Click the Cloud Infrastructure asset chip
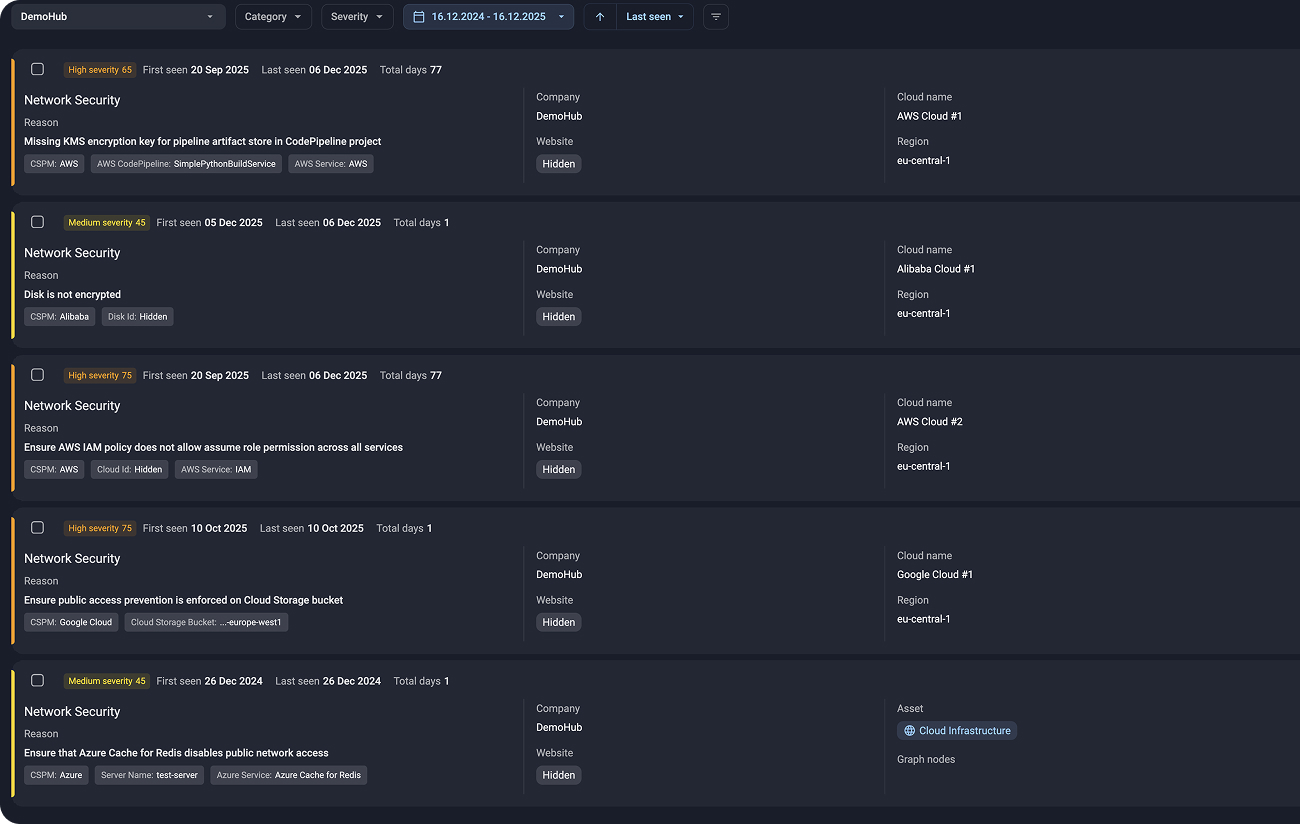This screenshot has height=824, width=1300. (x=957, y=731)
